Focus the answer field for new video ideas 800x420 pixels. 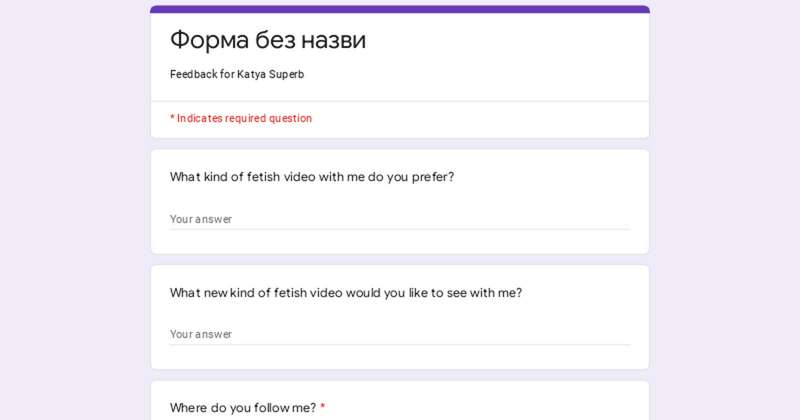399,334
